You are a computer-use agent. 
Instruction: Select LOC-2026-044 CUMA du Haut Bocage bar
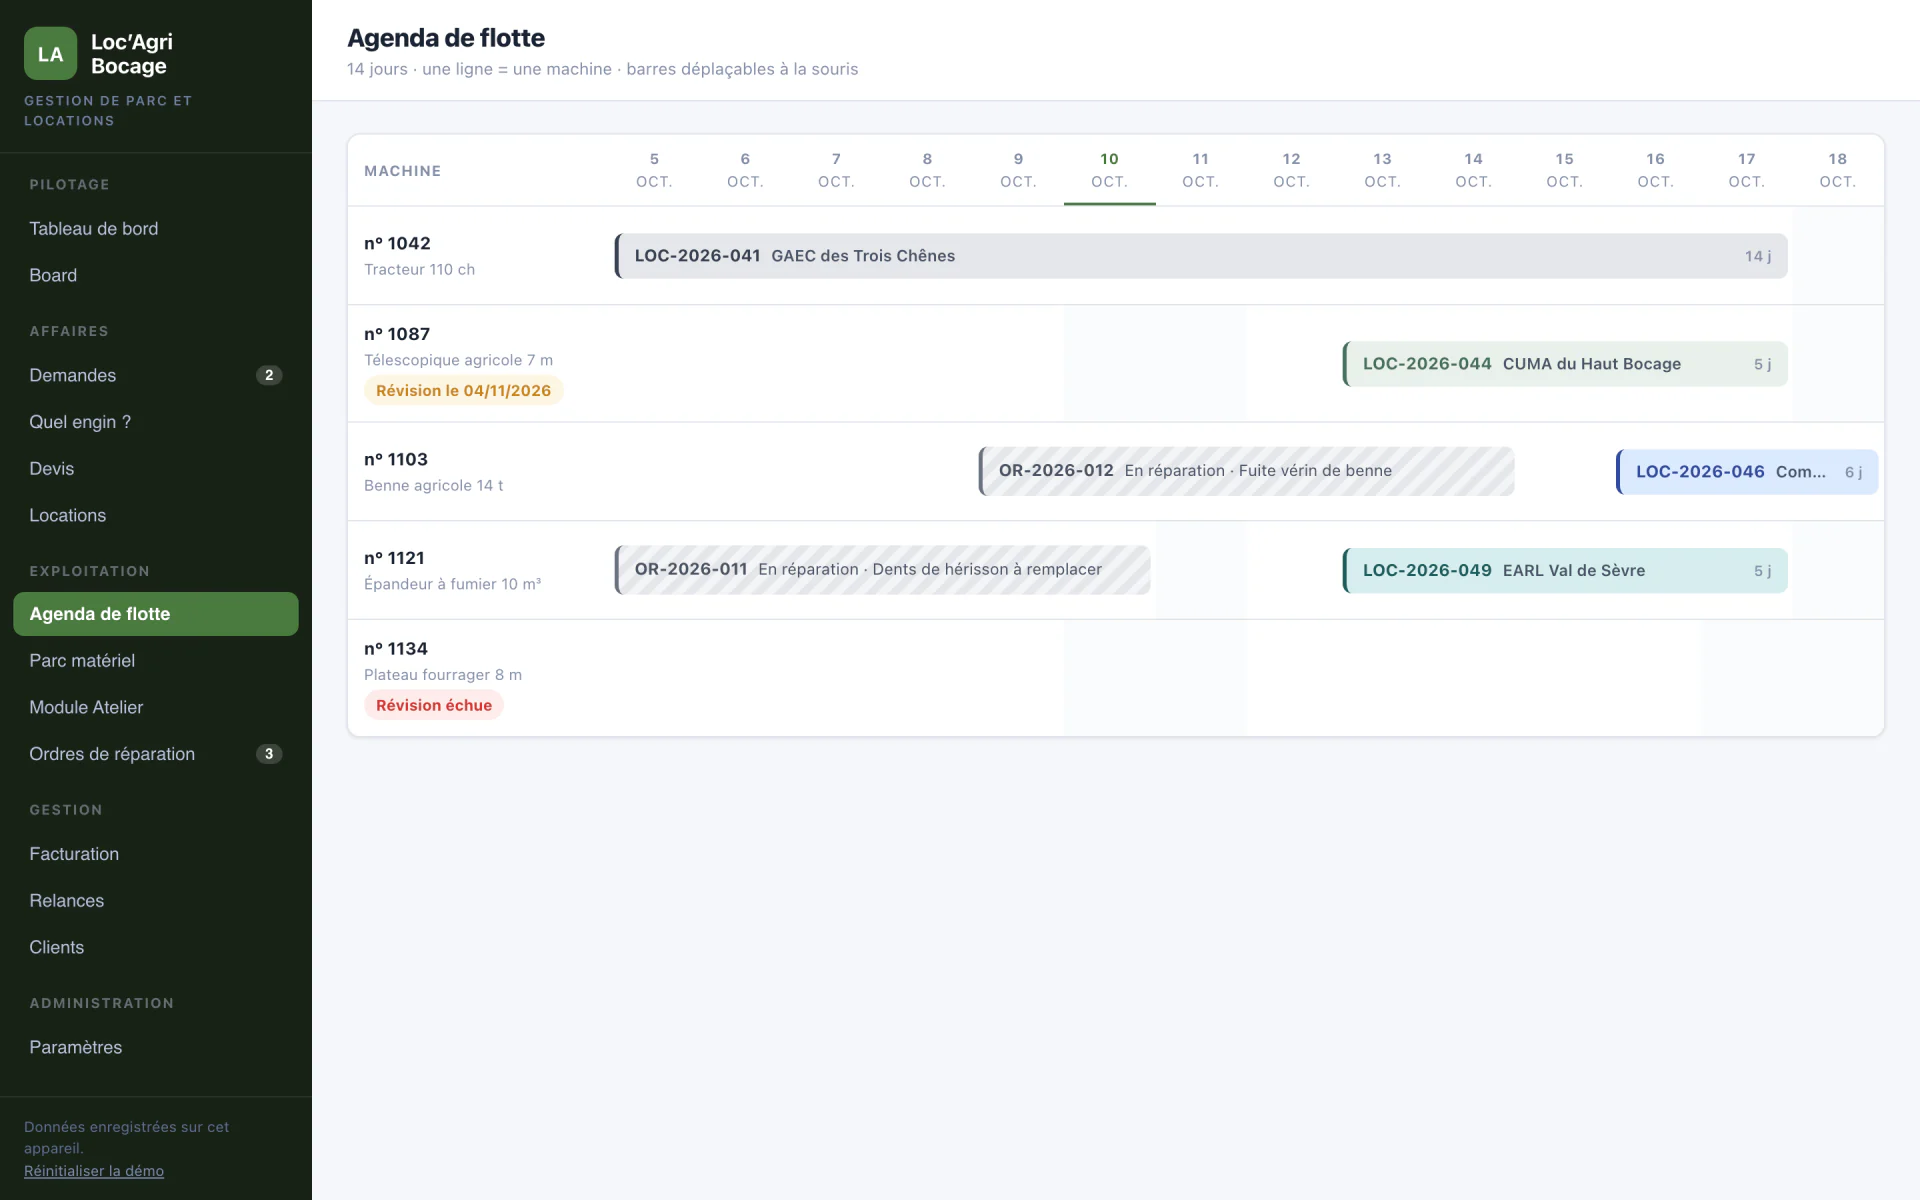pos(1565,364)
